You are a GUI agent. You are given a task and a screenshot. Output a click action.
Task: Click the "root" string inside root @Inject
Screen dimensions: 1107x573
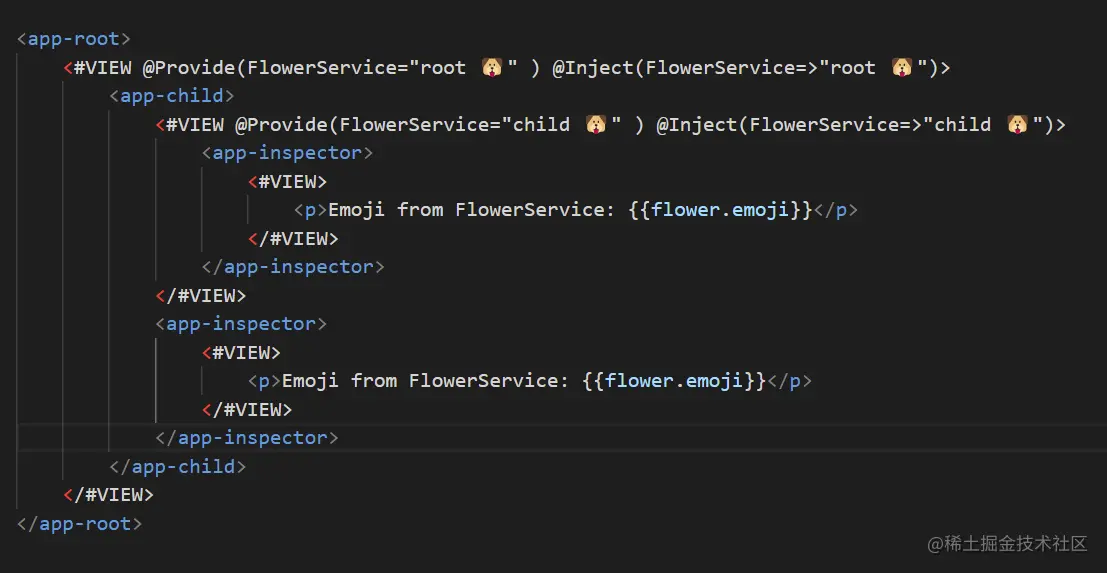847,68
